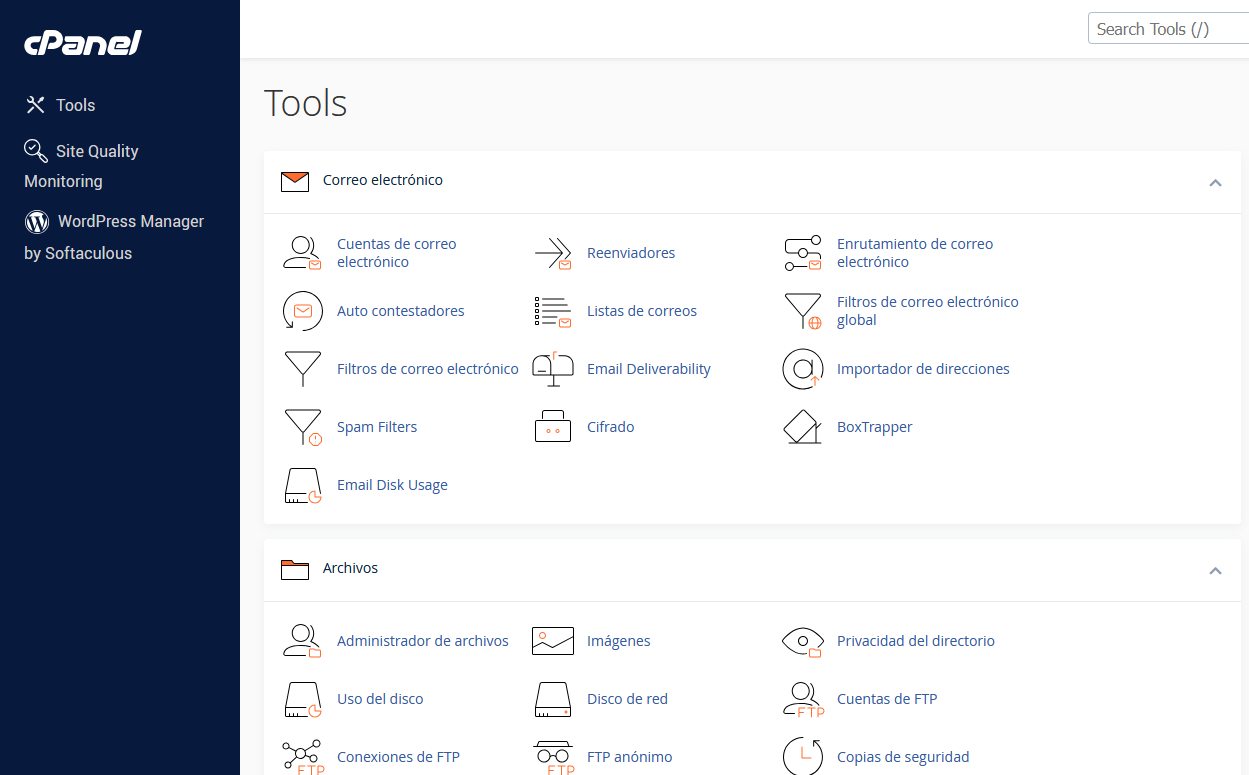Click the Copias de seguridad backup icon
The height and width of the screenshot is (775, 1249).
point(802,756)
